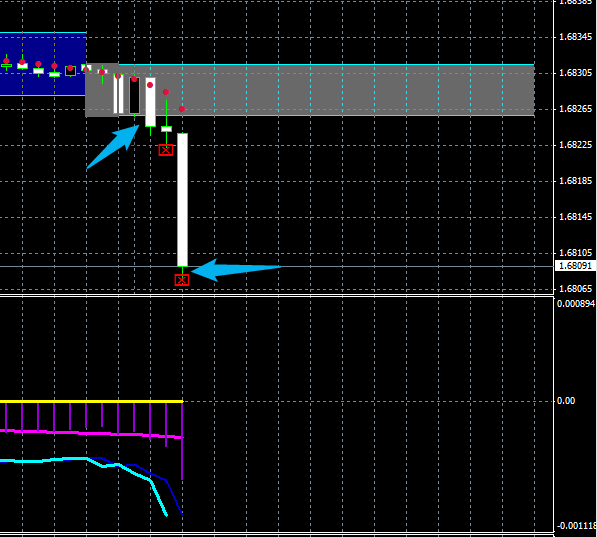Click the current price label 1.68091
Viewport: 597px width, 537px height.
click(575, 265)
